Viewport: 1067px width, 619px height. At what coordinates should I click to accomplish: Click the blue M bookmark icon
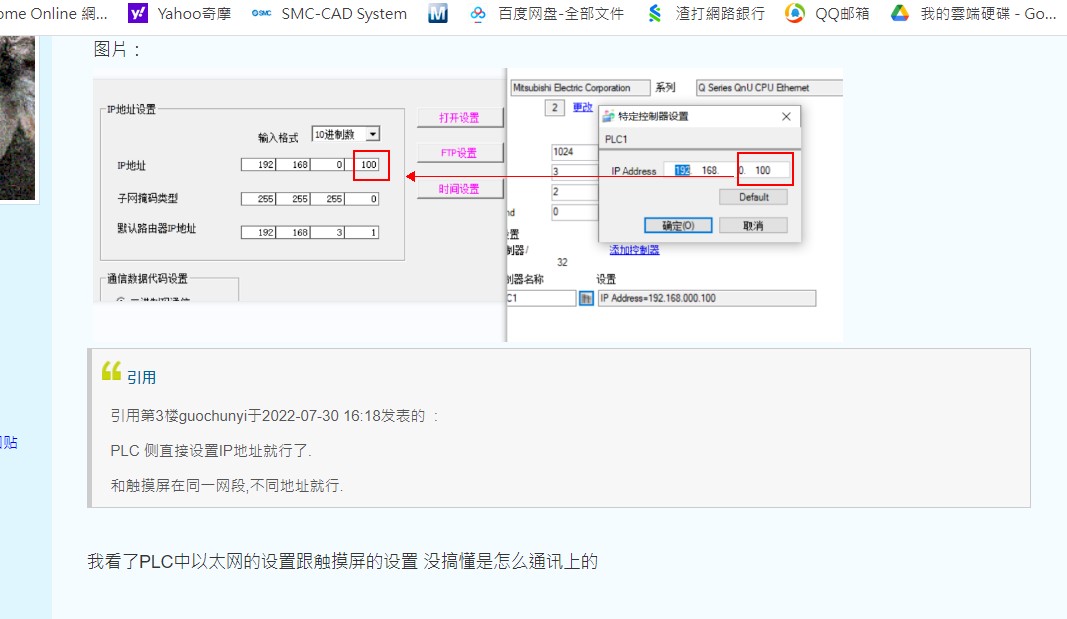(438, 13)
